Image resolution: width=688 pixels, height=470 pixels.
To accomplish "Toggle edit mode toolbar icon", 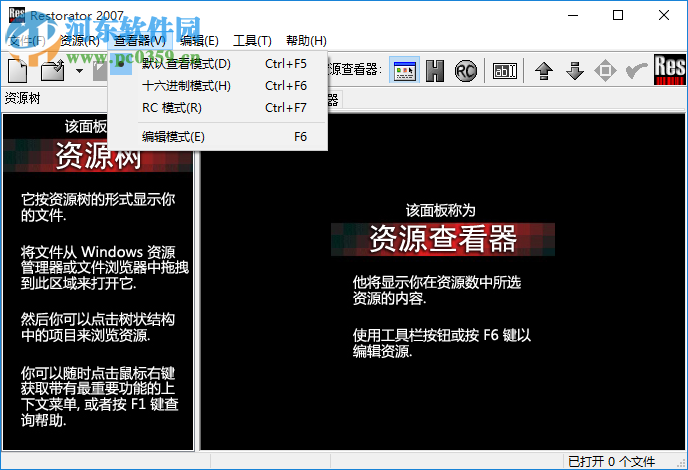I will click(x=505, y=71).
